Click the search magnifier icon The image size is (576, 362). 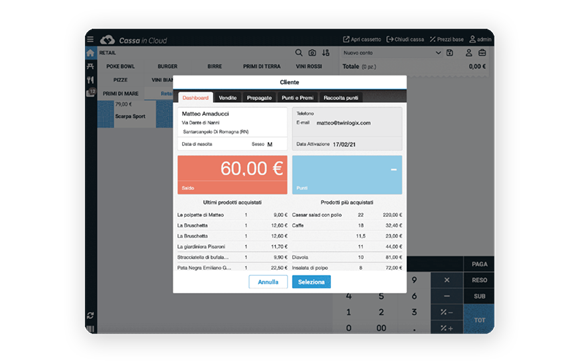point(299,53)
